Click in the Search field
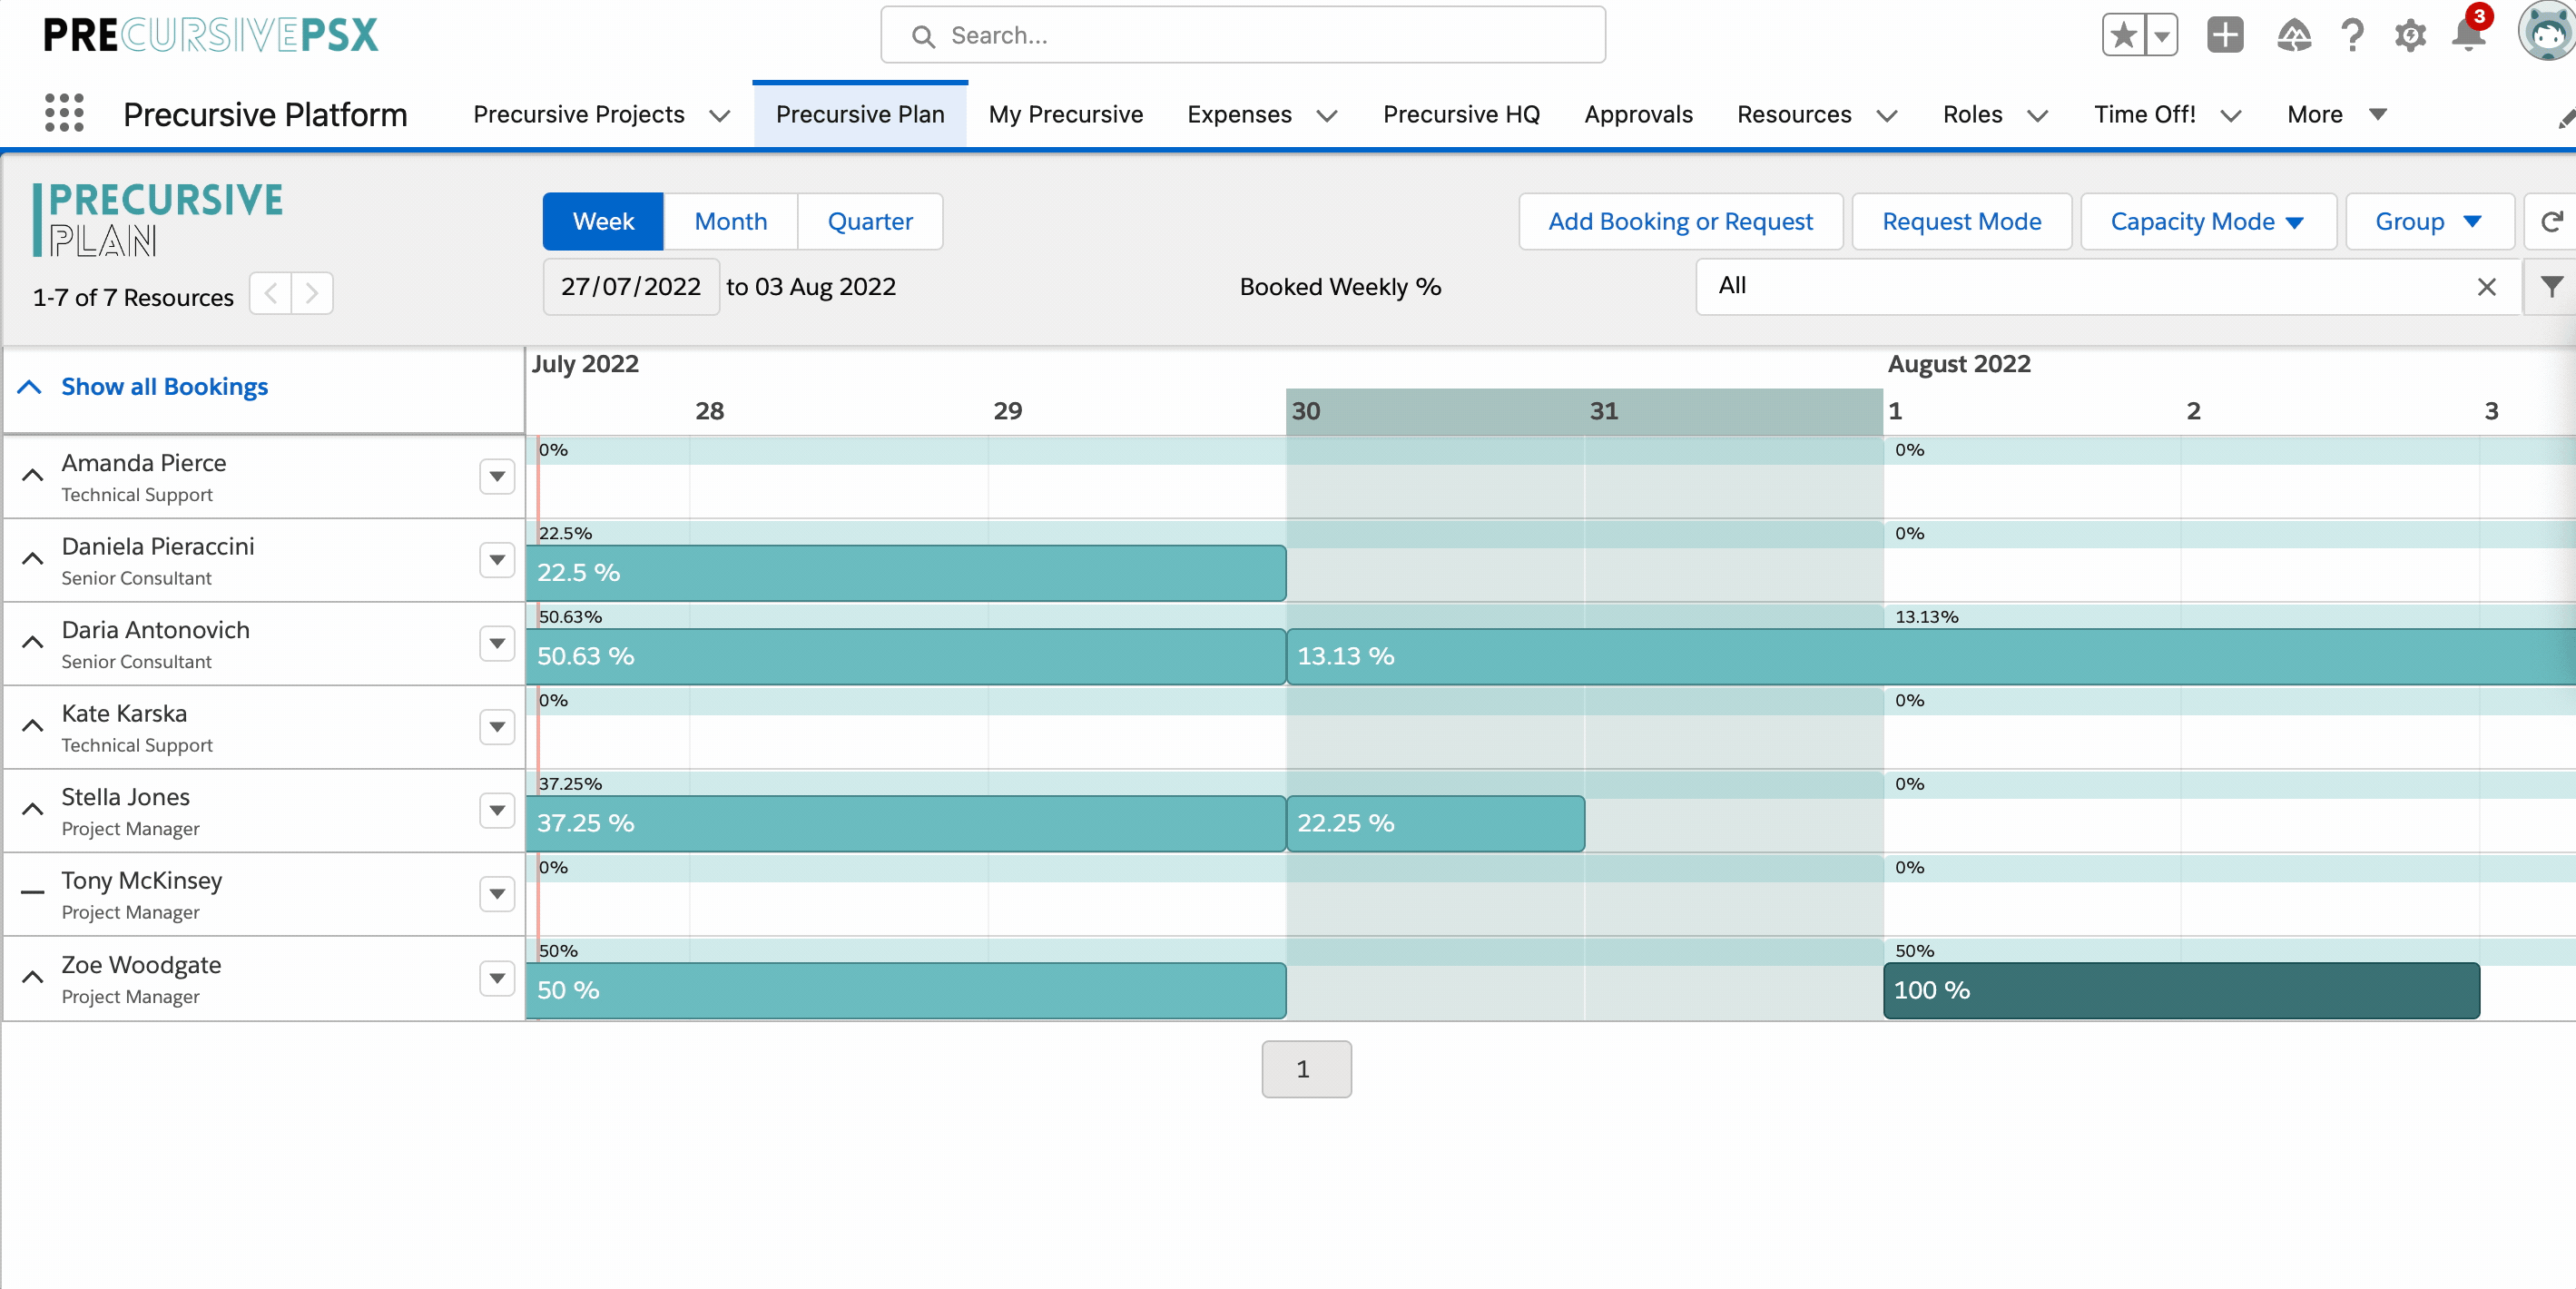Screen dimensions: 2576x1289 1243,35
